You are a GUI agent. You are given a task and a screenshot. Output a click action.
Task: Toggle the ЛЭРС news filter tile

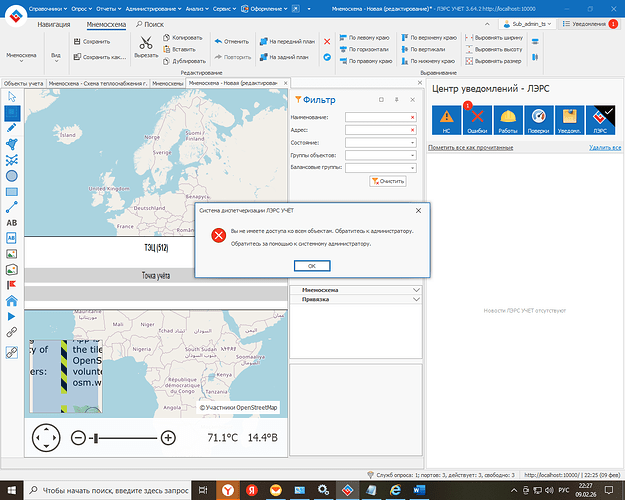click(600, 120)
